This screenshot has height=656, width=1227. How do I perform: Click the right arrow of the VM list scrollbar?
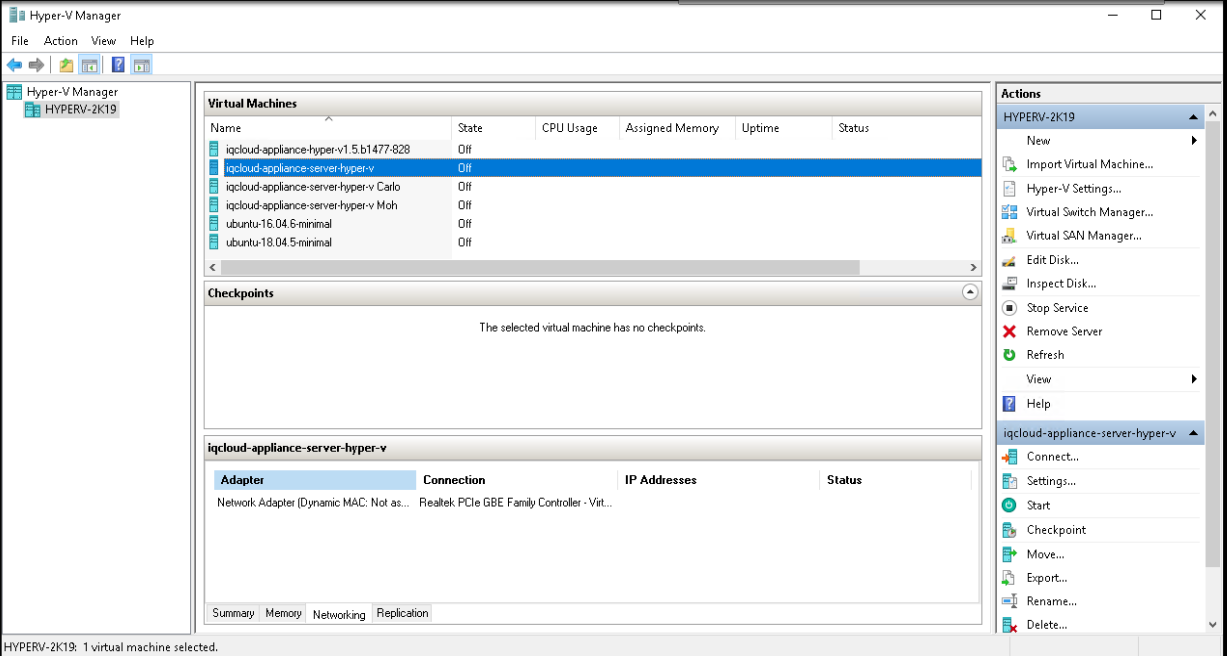pos(973,268)
